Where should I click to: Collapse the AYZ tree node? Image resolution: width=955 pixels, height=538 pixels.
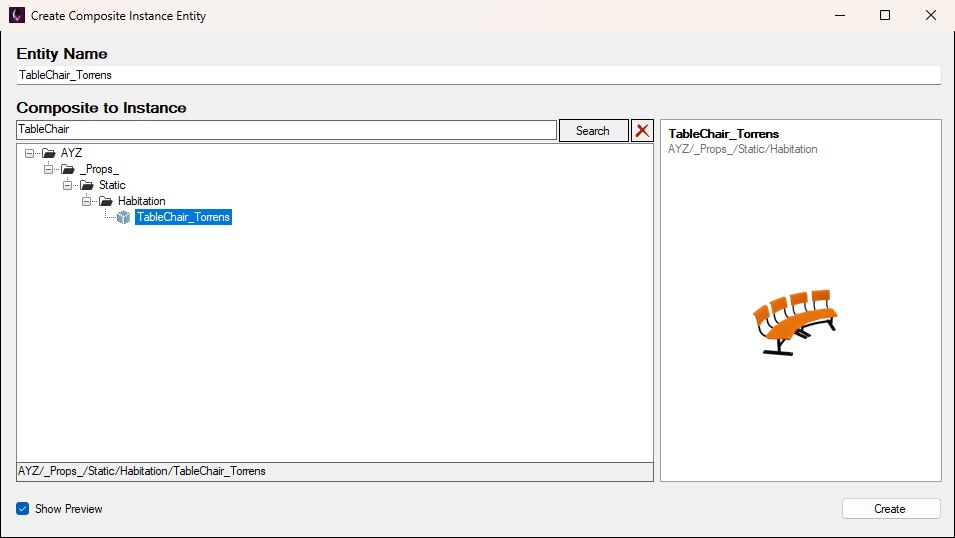(x=29, y=153)
